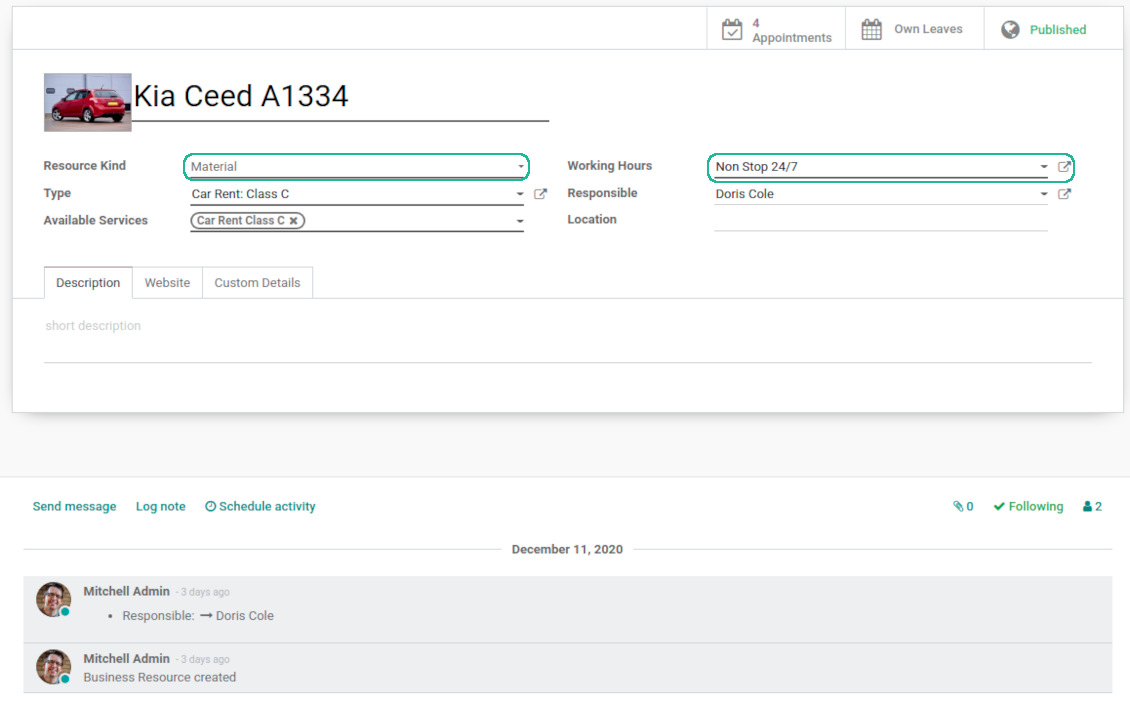Click Schedule activity with clock icon
The image size is (1130, 703).
[x=260, y=507]
